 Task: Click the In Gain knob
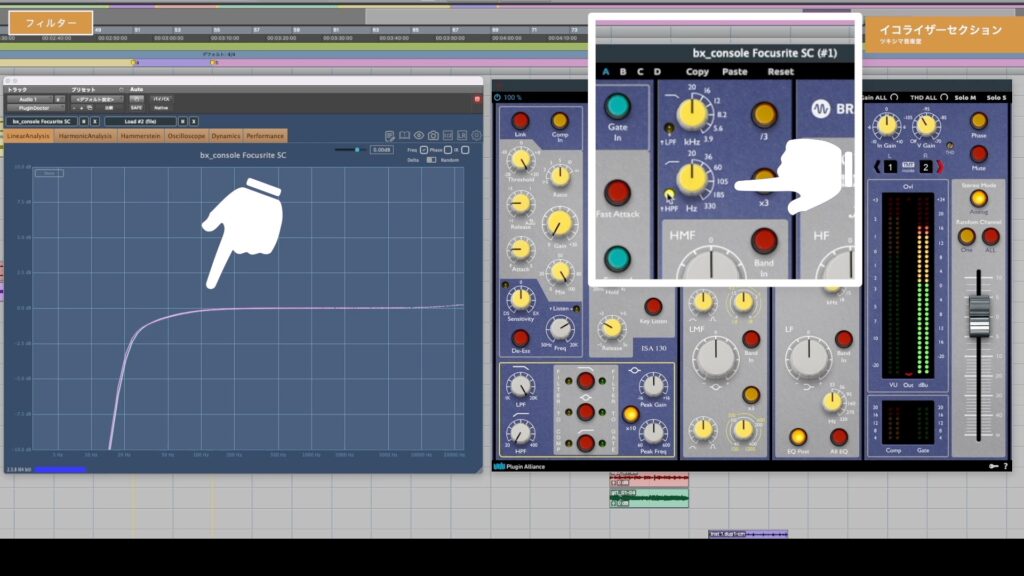[x=886, y=125]
